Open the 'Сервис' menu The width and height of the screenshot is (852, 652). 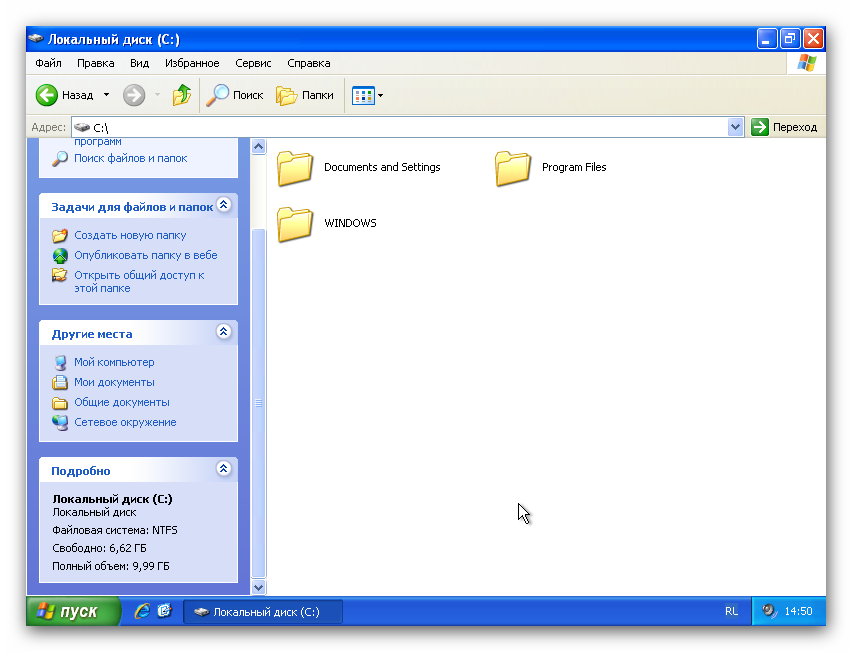coord(253,63)
